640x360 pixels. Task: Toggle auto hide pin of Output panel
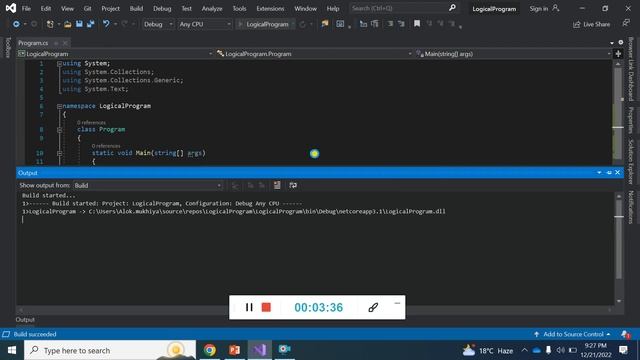pyautogui.click(x=609, y=173)
